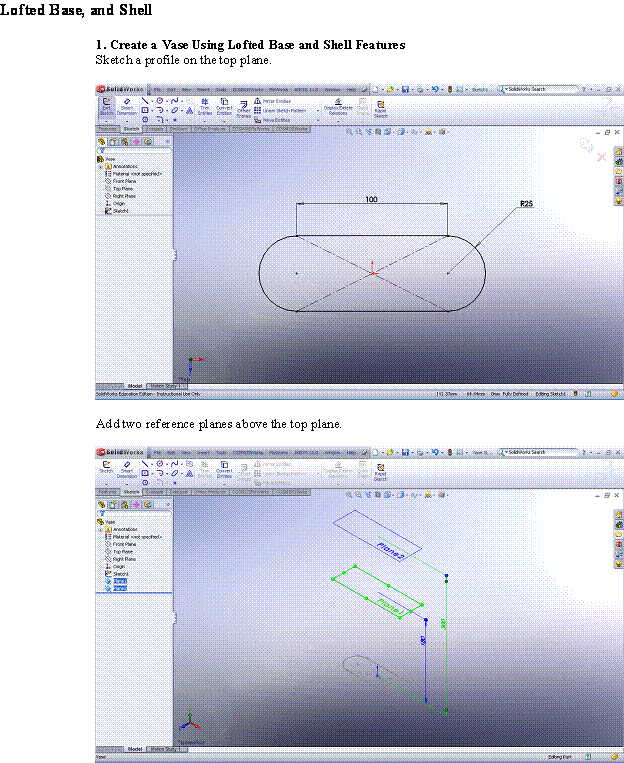Click Section View icon in upper window's view toolbar
The height and width of the screenshot is (763, 624).
(x=378, y=132)
